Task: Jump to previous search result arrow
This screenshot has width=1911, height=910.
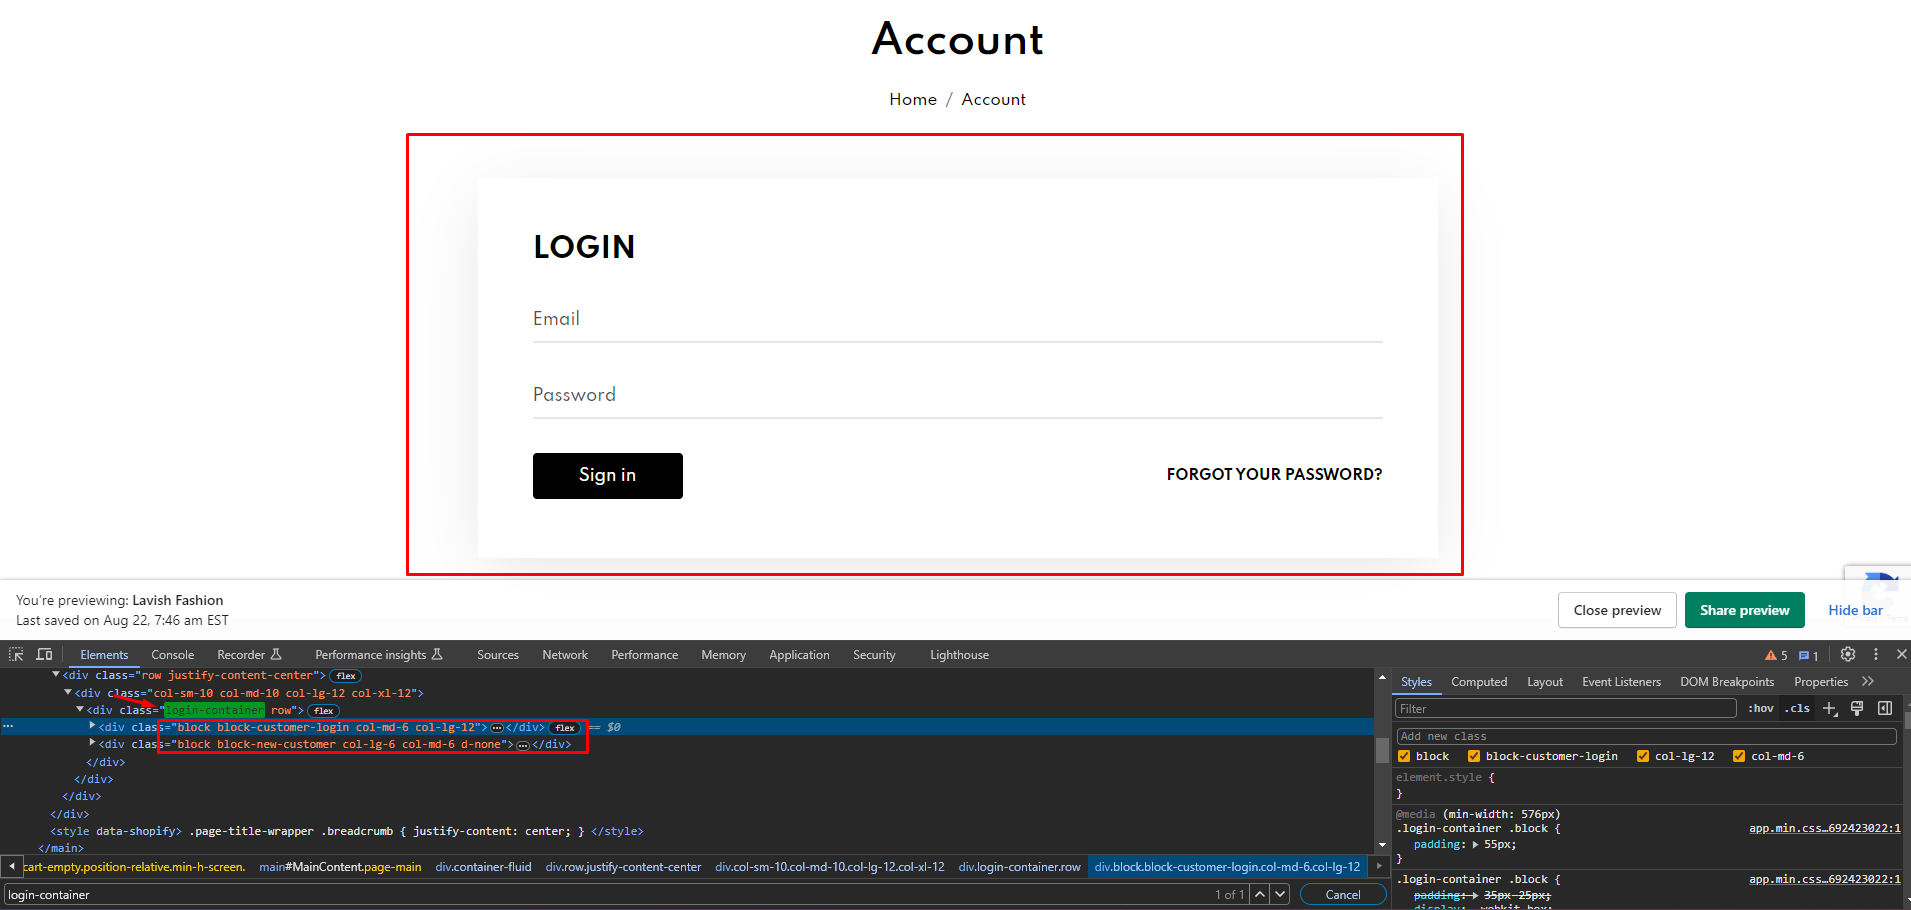Action: click(x=1260, y=894)
